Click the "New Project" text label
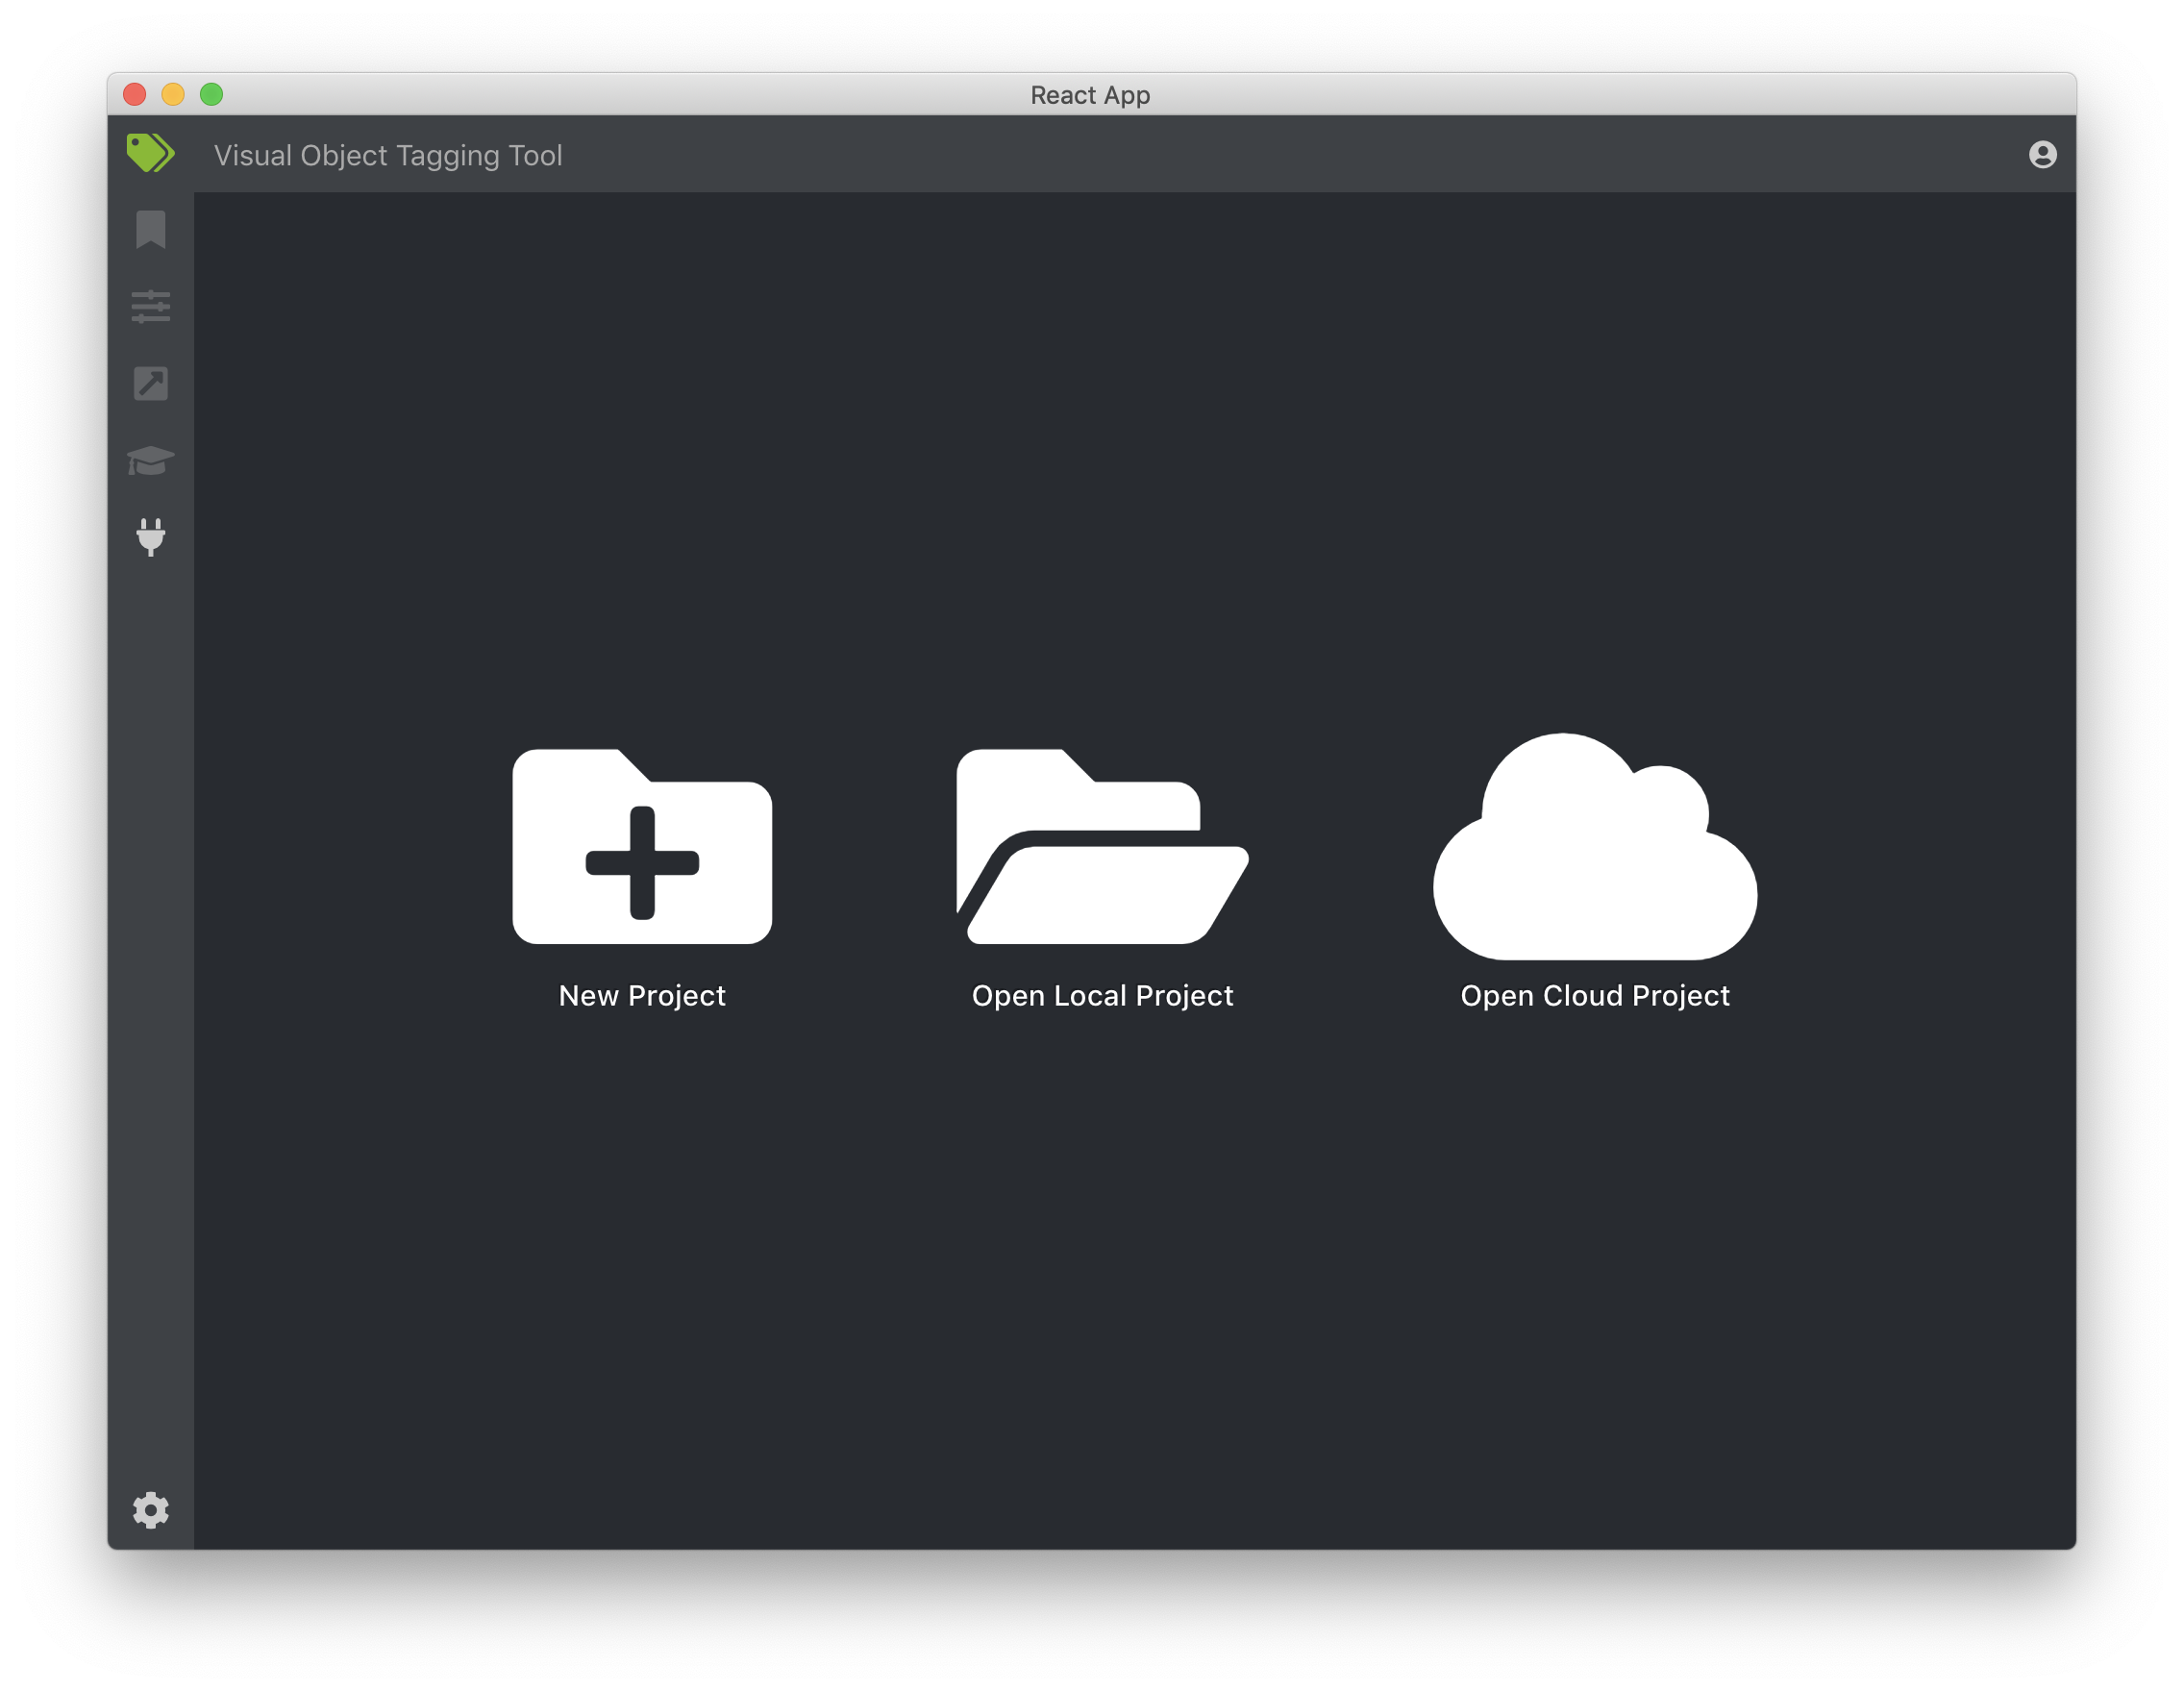This screenshot has height=1692, width=2184. coord(641,995)
